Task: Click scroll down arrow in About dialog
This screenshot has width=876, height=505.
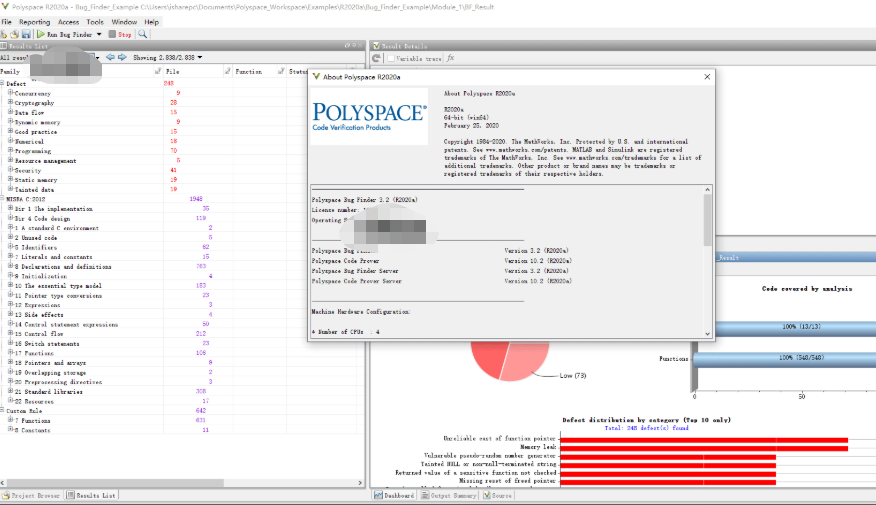Action: [707, 334]
